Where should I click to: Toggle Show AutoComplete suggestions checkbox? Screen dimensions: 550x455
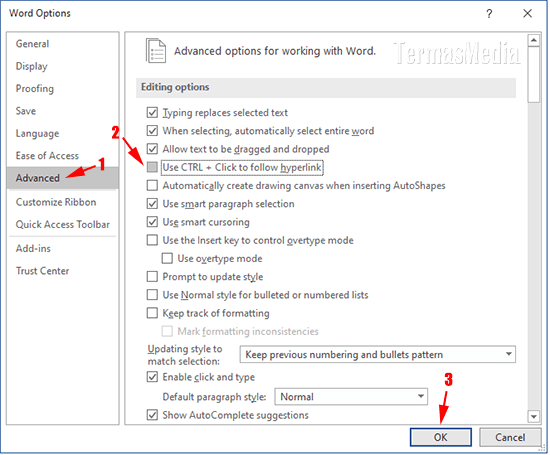pos(152,415)
